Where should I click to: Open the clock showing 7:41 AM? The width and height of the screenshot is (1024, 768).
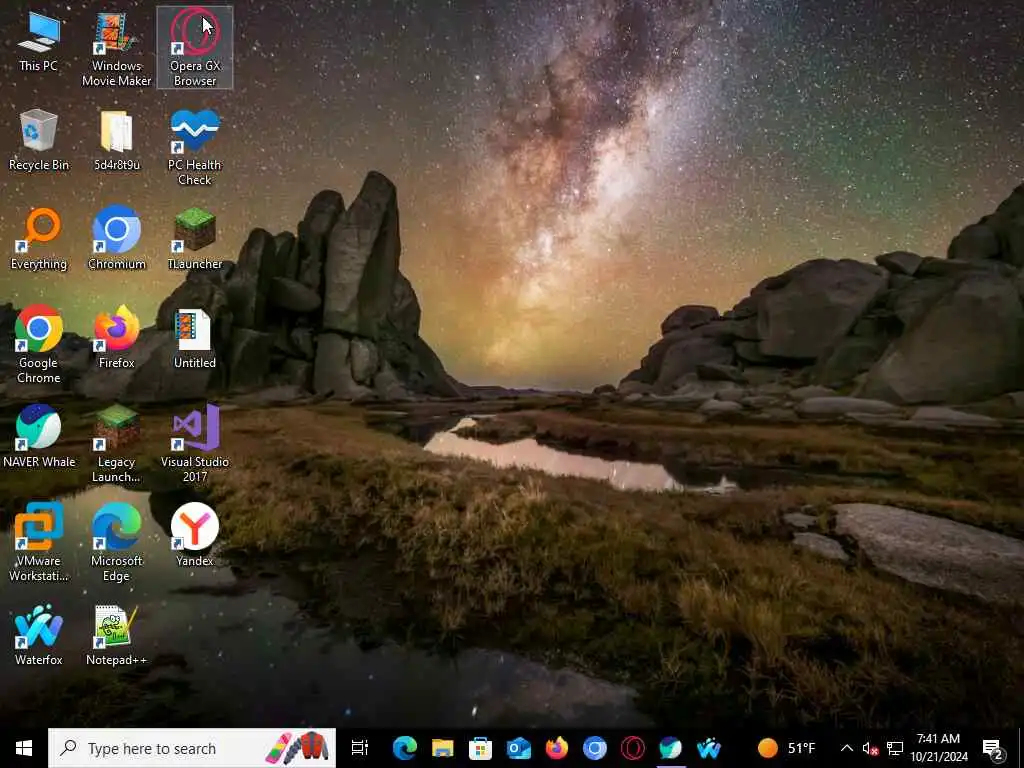click(938, 748)
